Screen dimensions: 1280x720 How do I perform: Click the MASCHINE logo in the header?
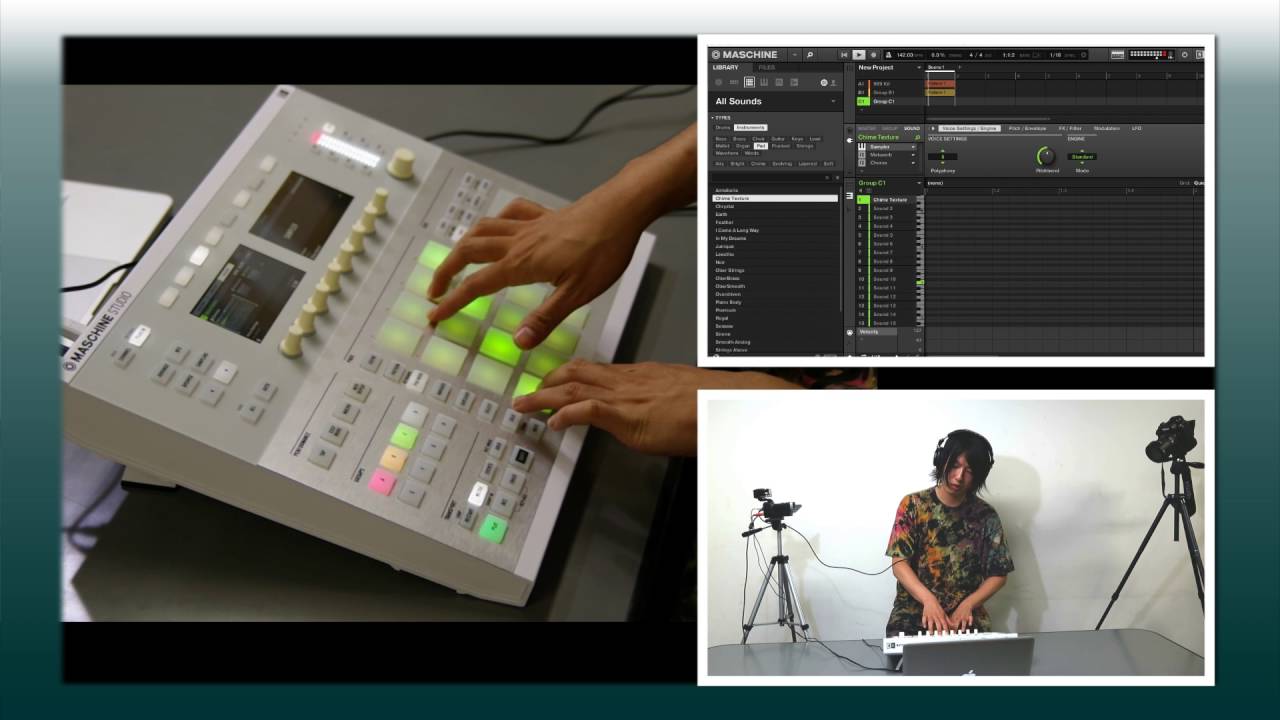click(x=745, y=55)
